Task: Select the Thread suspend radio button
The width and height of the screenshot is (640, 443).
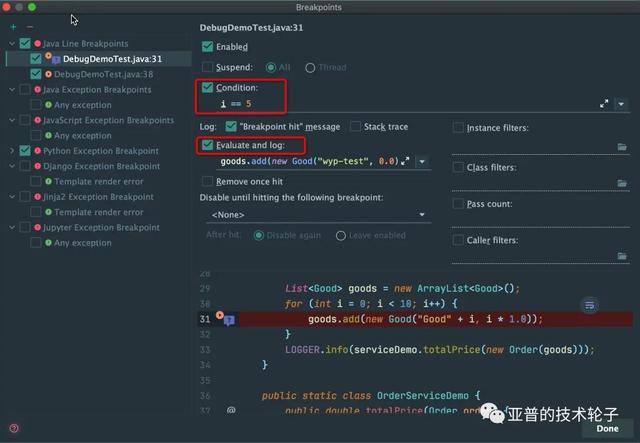Action: 310,67
